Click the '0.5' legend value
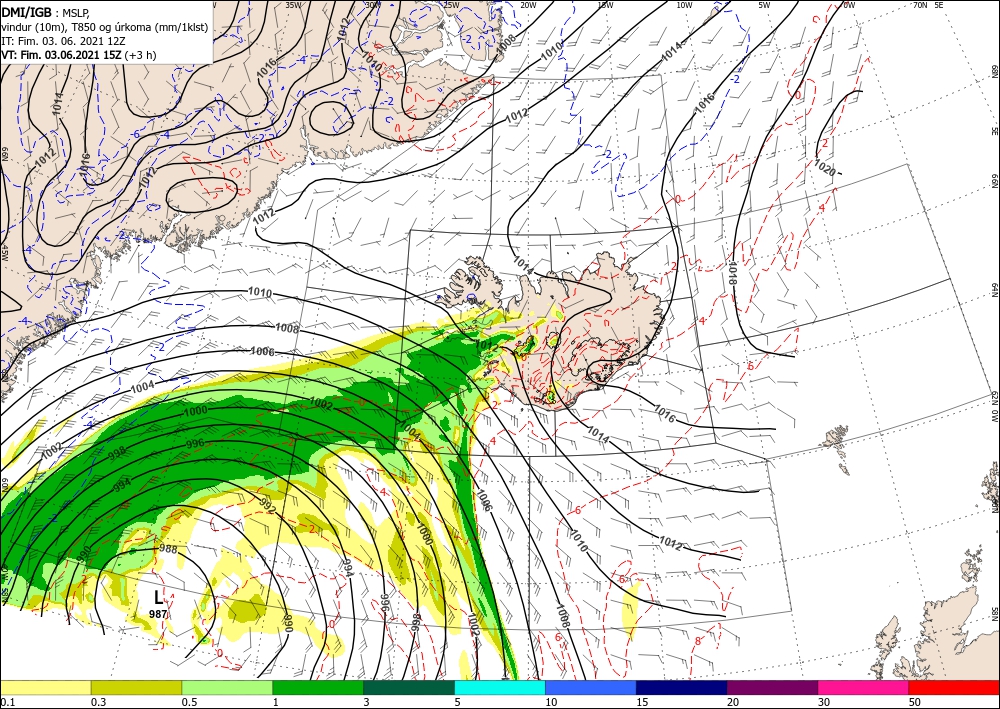 click(188, 702)
